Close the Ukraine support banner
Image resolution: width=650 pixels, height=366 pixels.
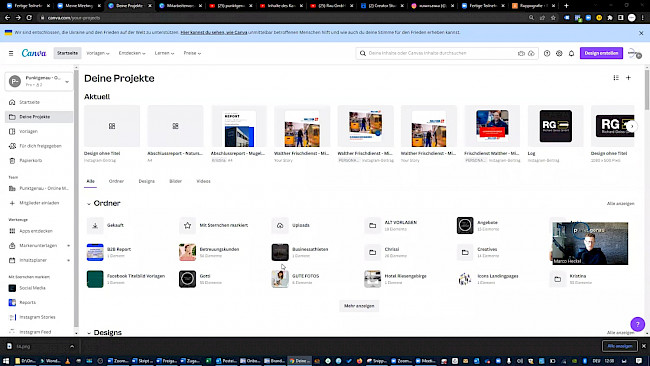click(x=641, y=33)
